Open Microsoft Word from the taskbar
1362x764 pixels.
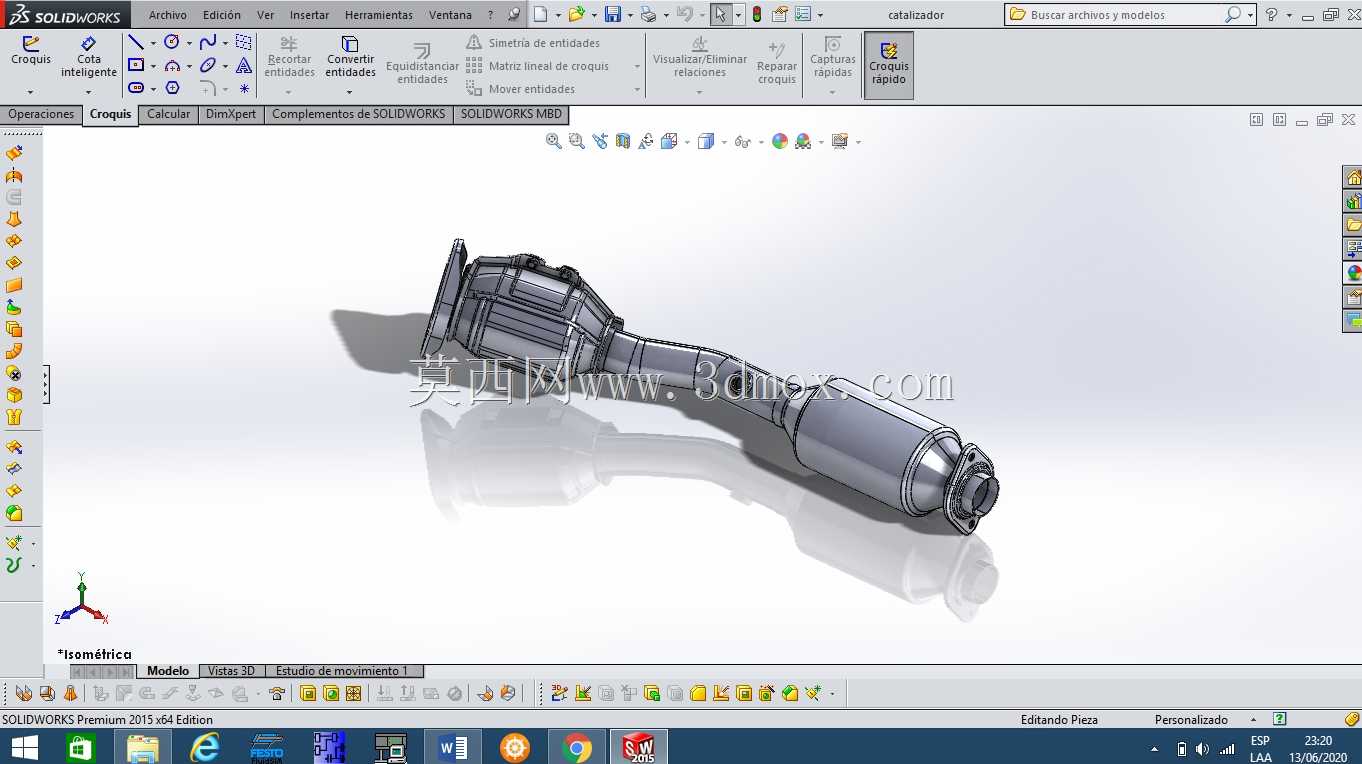pos(453,747)
